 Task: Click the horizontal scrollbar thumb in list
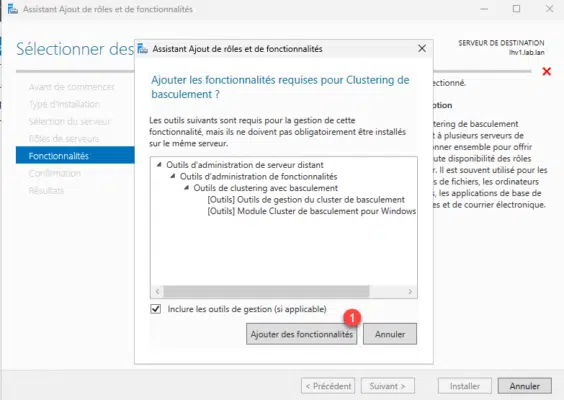tap(266, 291)
